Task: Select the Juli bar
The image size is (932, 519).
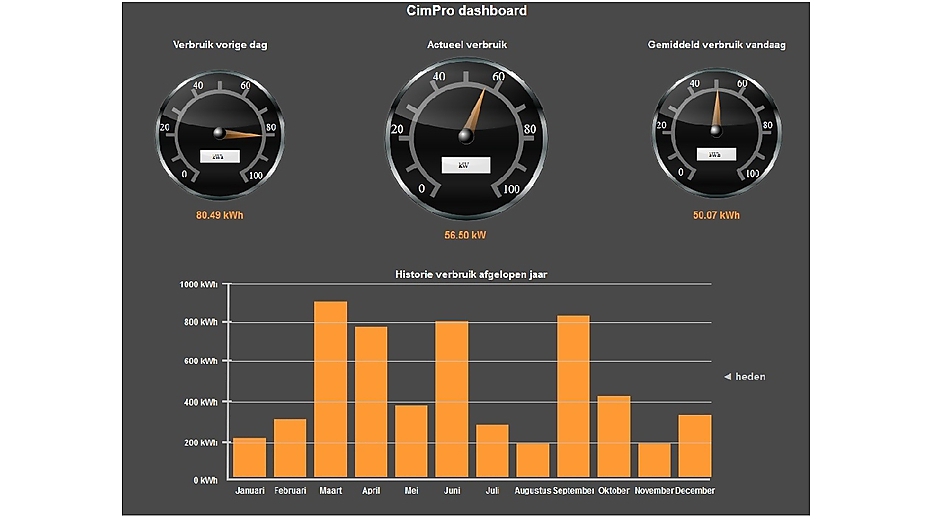Action: pos(492,451)
